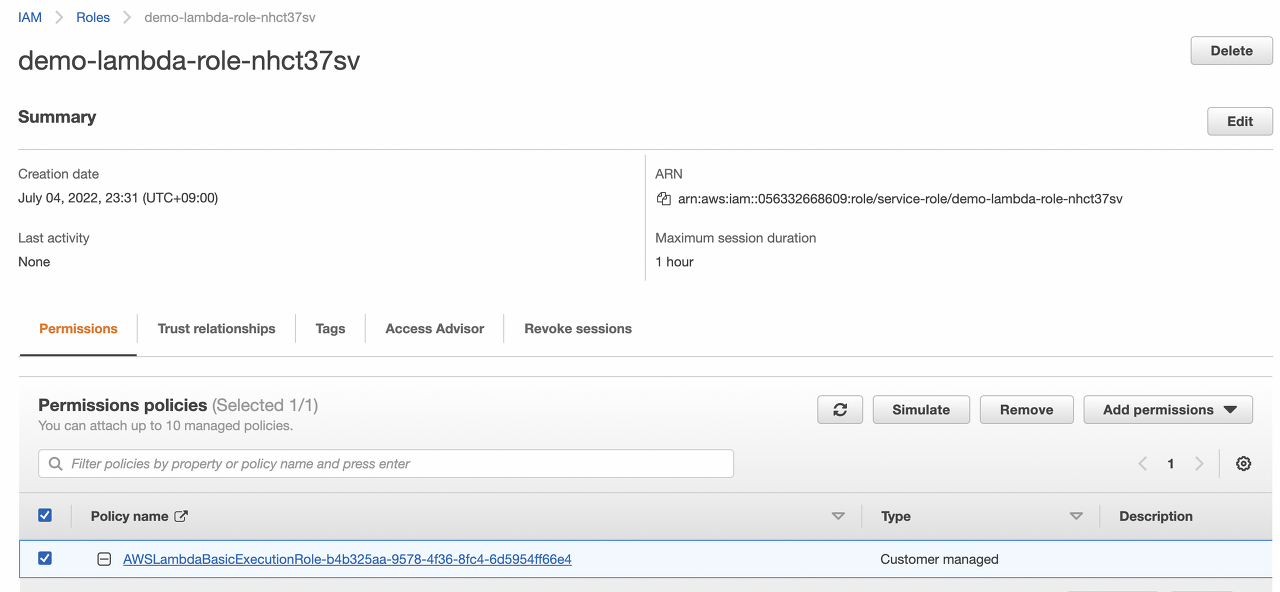Go to the IAM breadcrumb link
Viewport: 1280px width, 592px height.
(x=30, y=18)
